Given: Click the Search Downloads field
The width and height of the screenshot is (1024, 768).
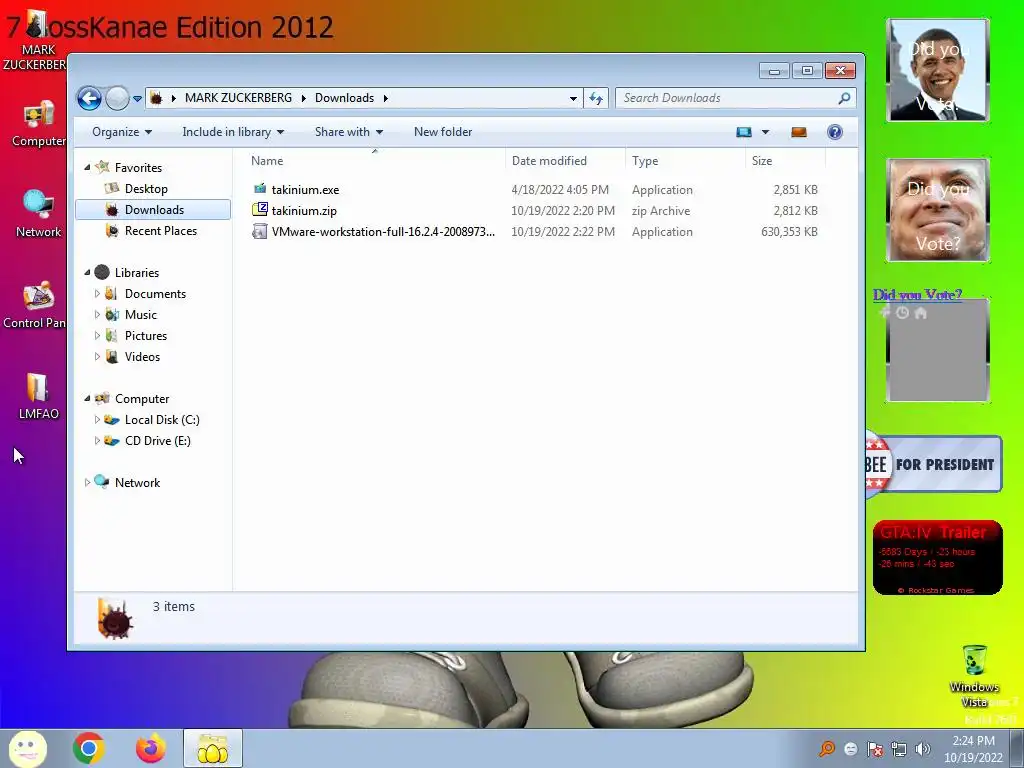Looking at the screenshot, I should pyautogui.click(x=735, y=98).
